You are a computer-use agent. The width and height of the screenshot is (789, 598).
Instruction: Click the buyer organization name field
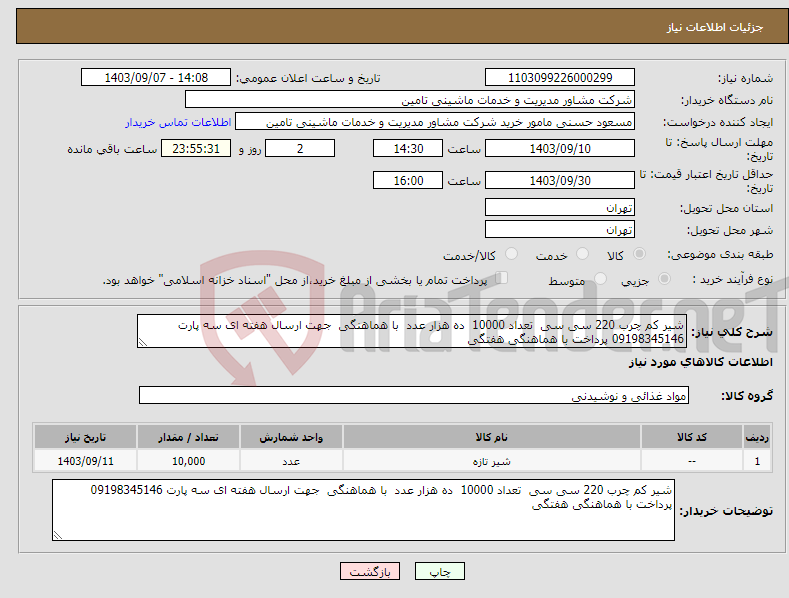(x=410, y=100)
